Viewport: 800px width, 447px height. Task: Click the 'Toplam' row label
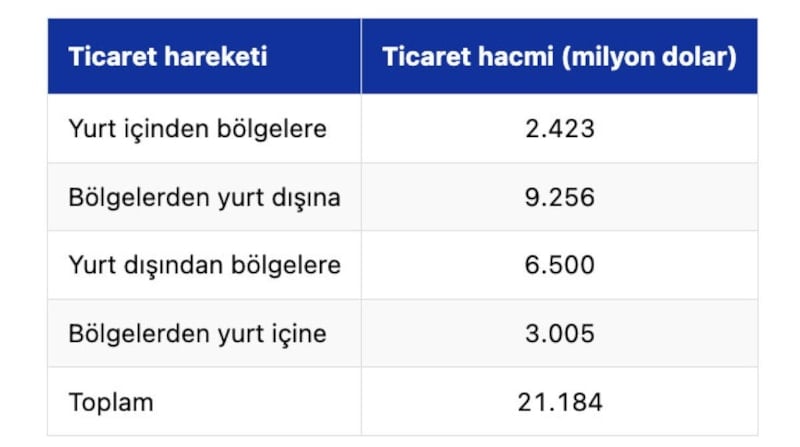tap(111, 402)
